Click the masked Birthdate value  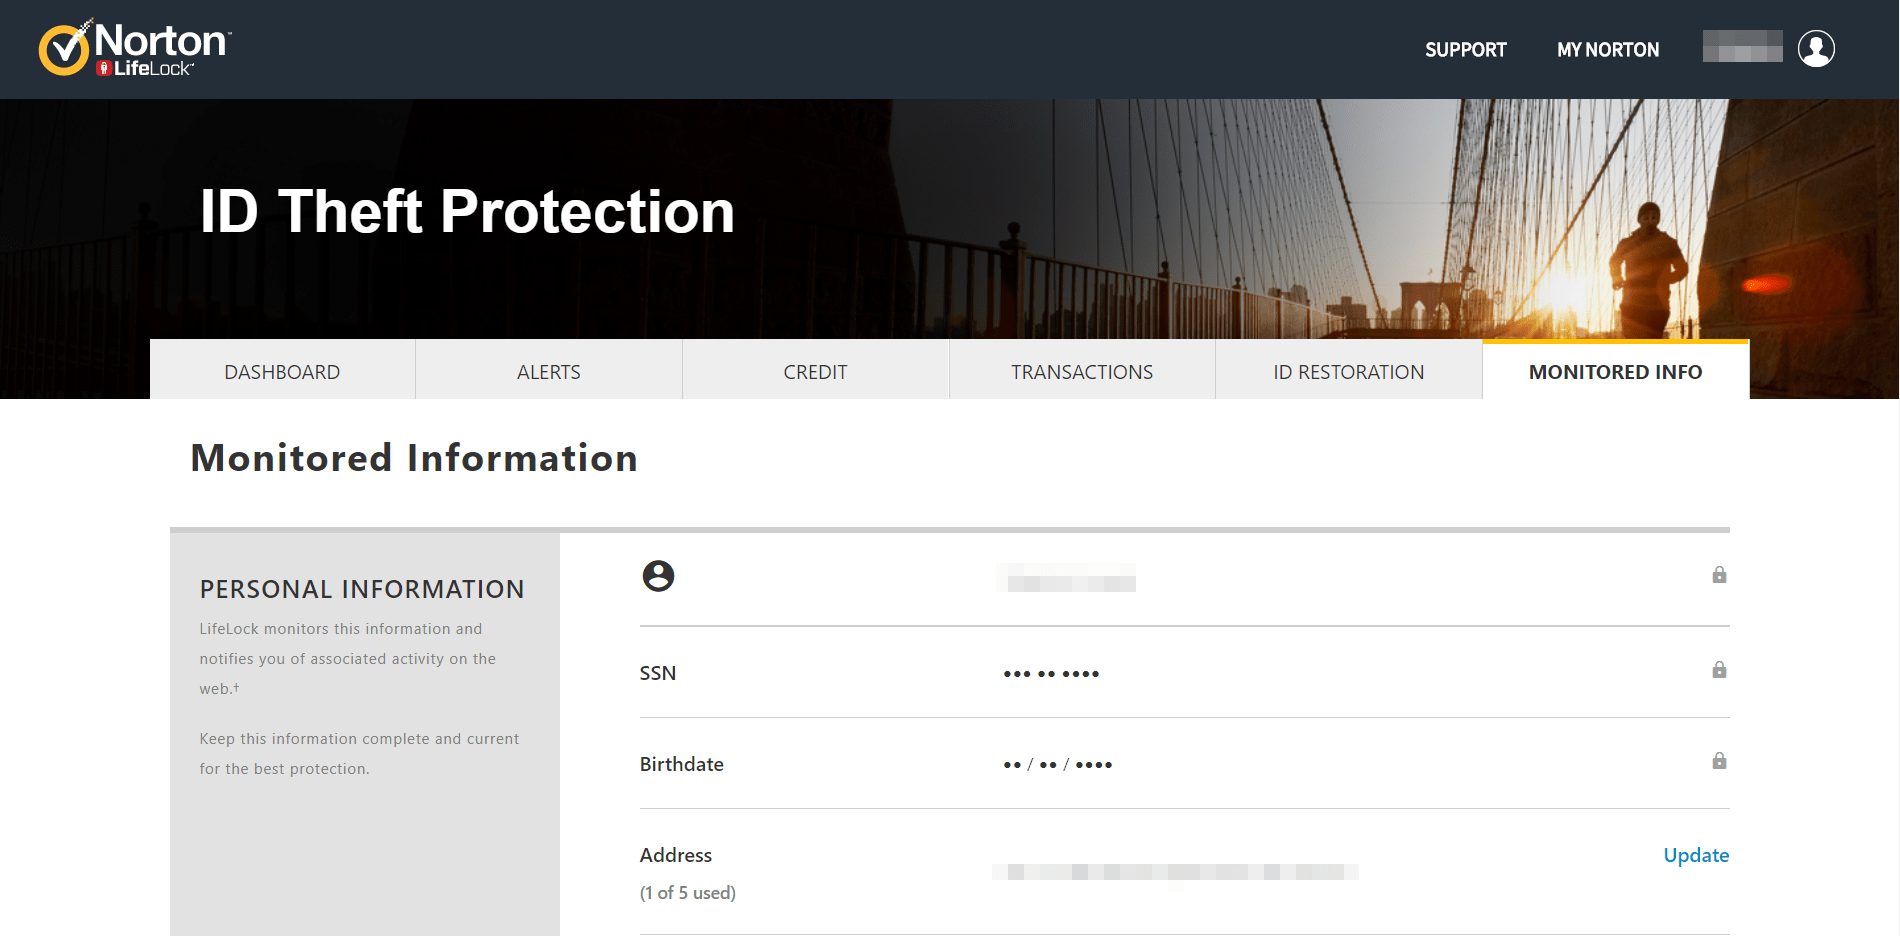(x=1058, y=765)
